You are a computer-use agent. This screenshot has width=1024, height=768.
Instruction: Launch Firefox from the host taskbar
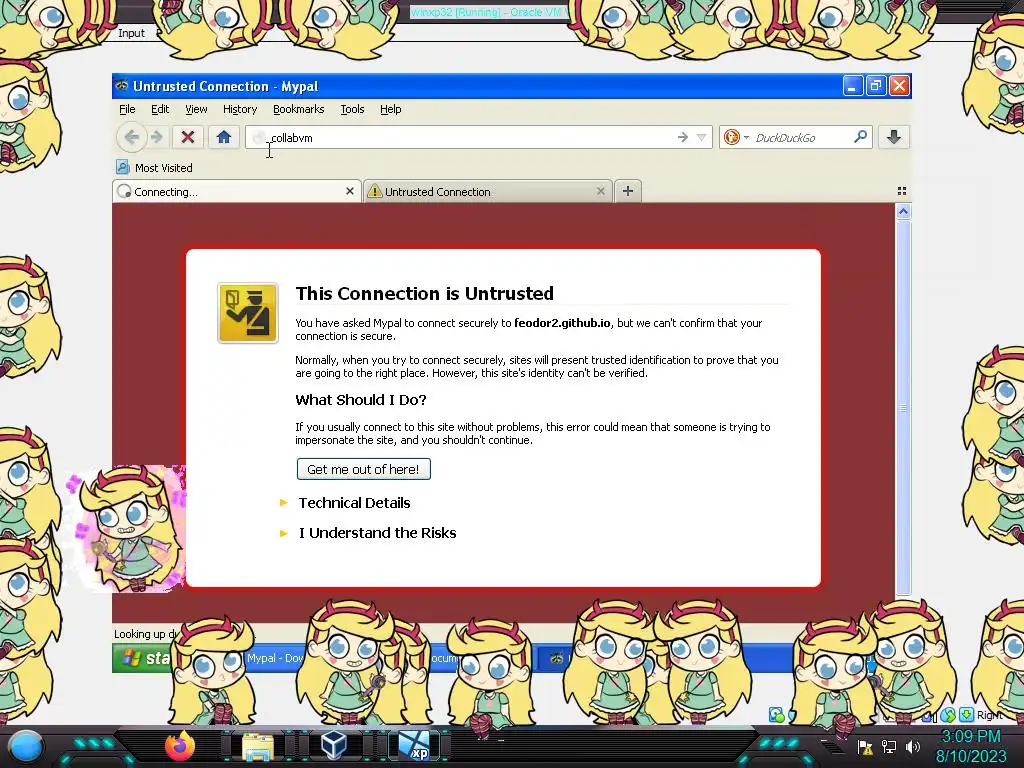(180, 746)
